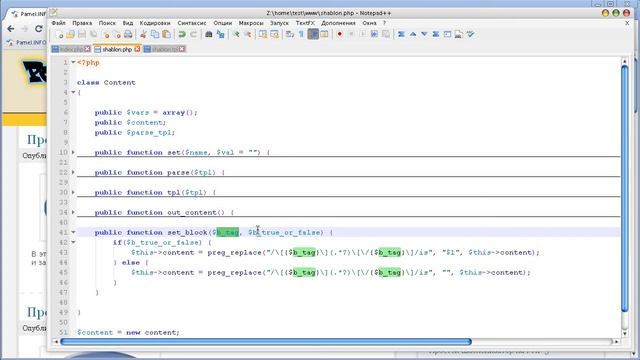Play the recorded macro via the toolbar icon
Viewport: 640px width, 360px height.
pyautogui.click(x=362, y=34)
